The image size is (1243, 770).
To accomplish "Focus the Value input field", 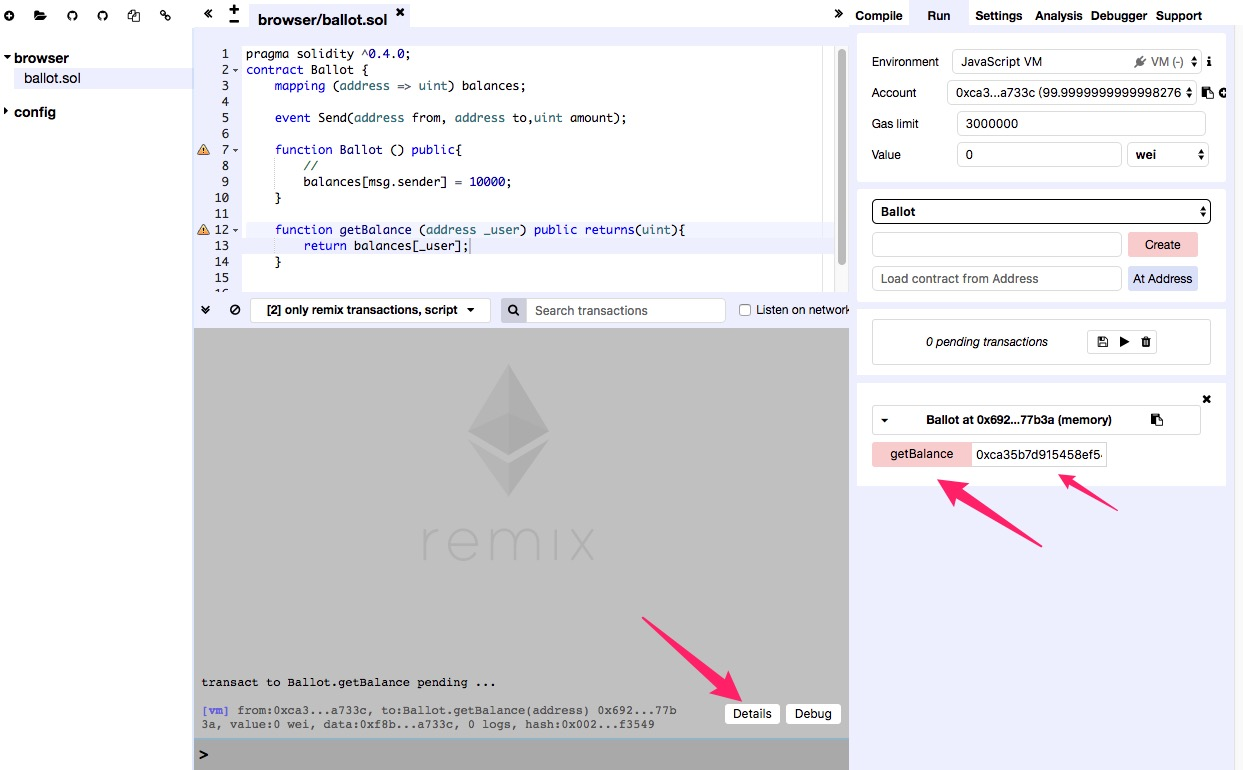I will pyautogui.click(x=1039, y=155).
